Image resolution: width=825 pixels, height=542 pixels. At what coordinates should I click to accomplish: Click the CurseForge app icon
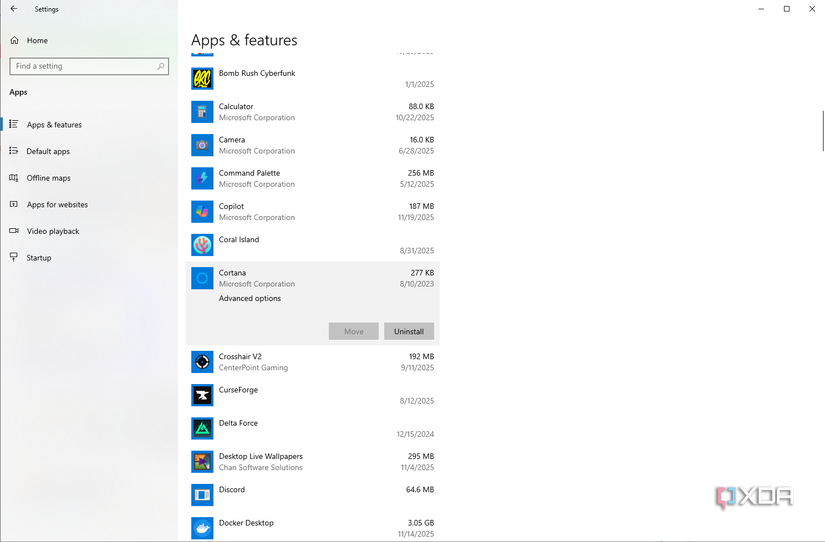(x=202, y=395)
